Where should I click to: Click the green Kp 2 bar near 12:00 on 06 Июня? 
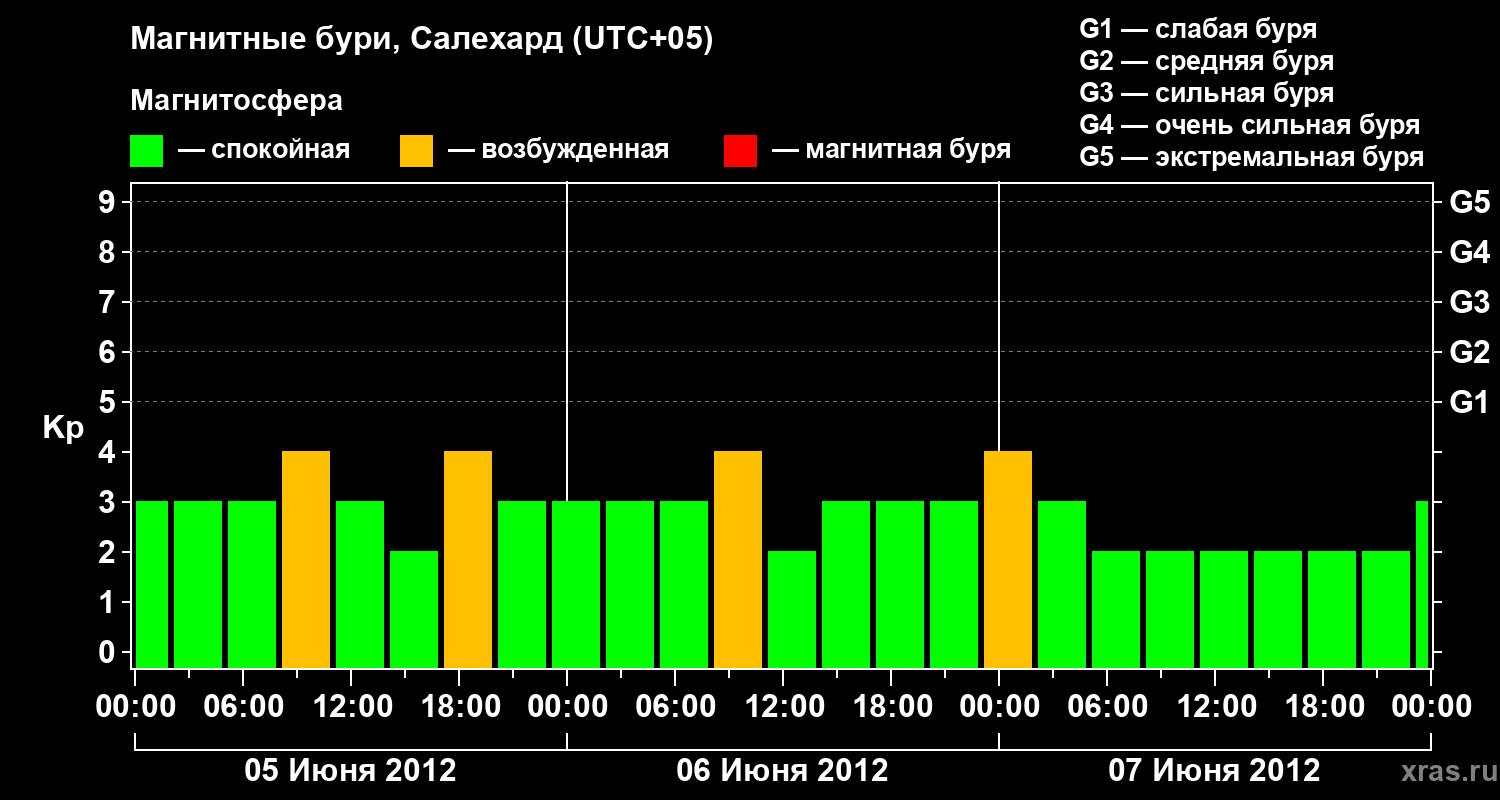(x=792, y=610)
